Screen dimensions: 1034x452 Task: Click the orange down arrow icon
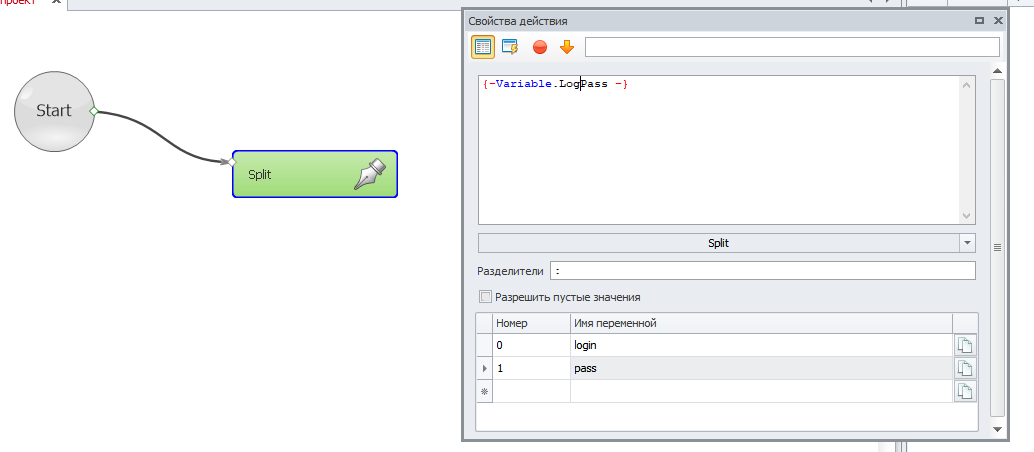coord(566,47)
